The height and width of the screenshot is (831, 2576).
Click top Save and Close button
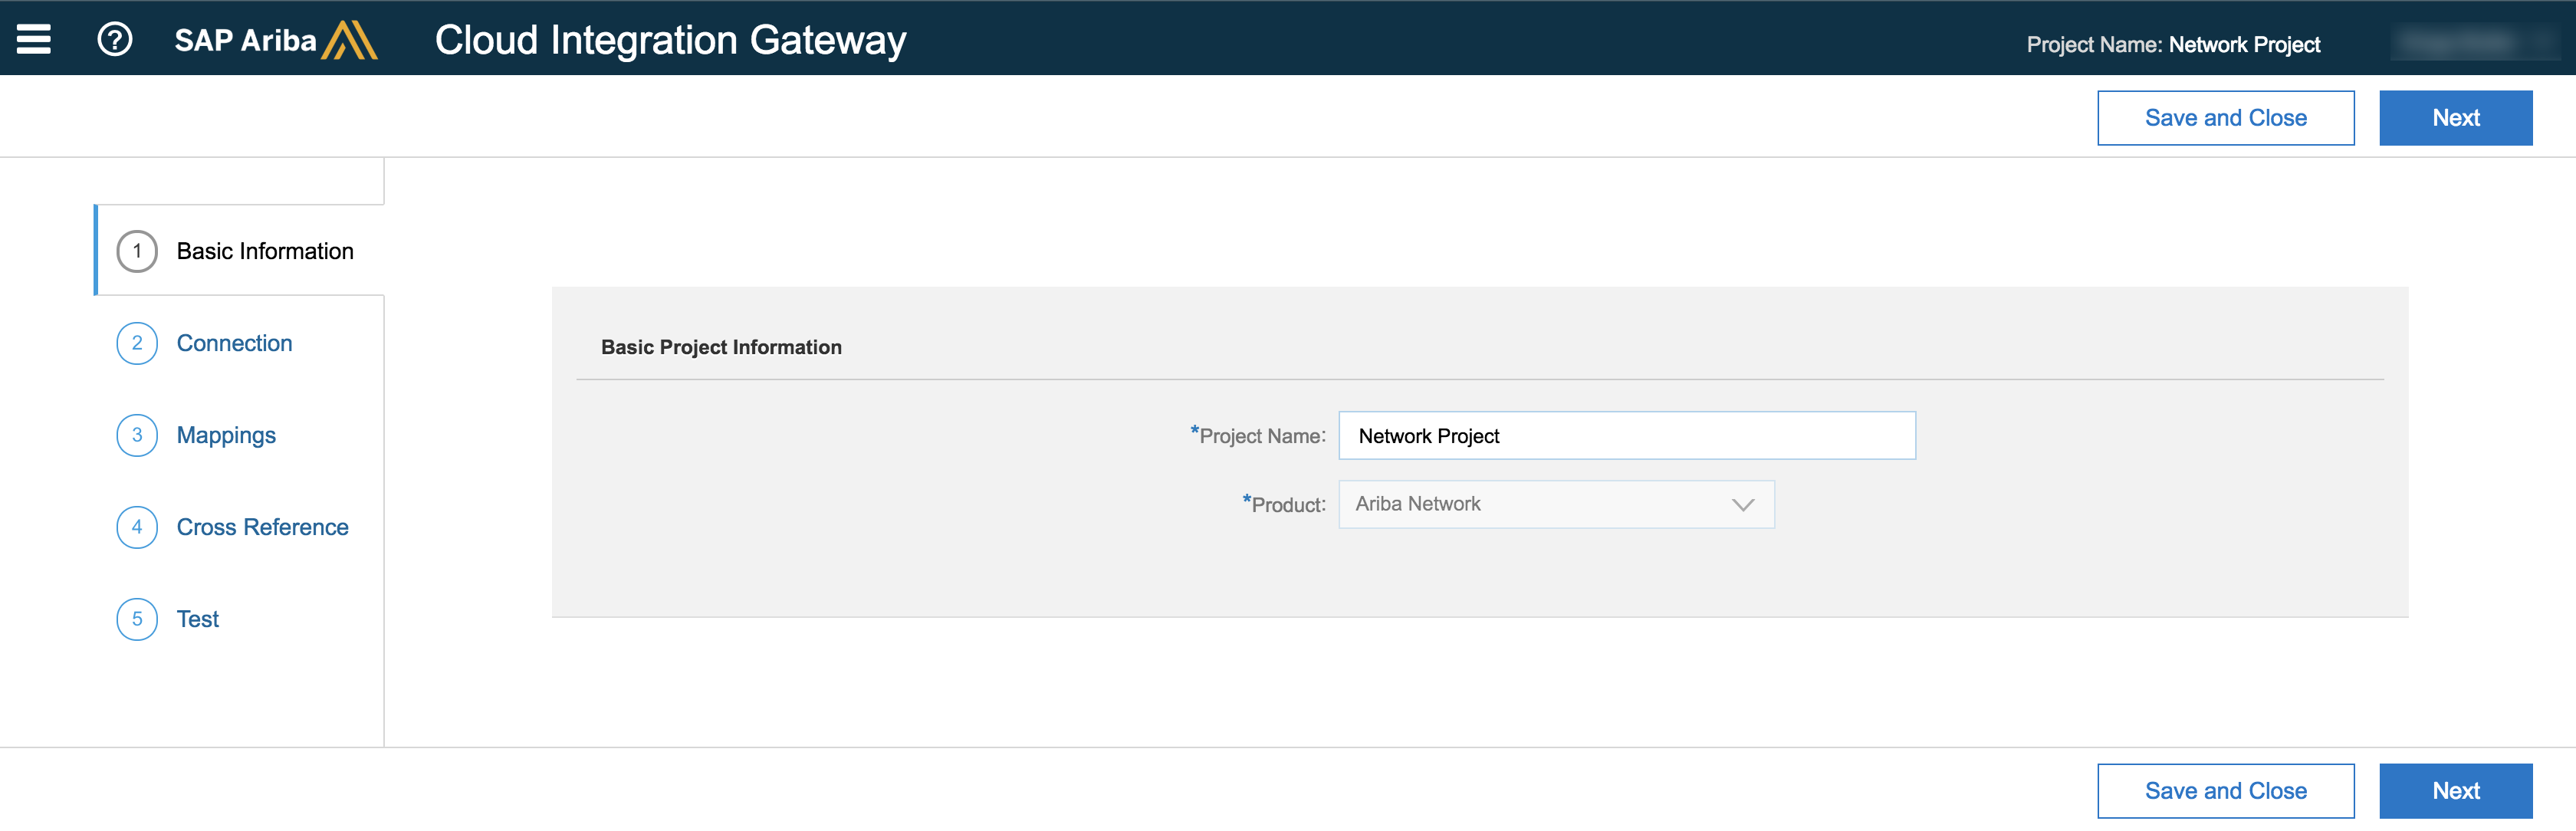point(2225,118)
